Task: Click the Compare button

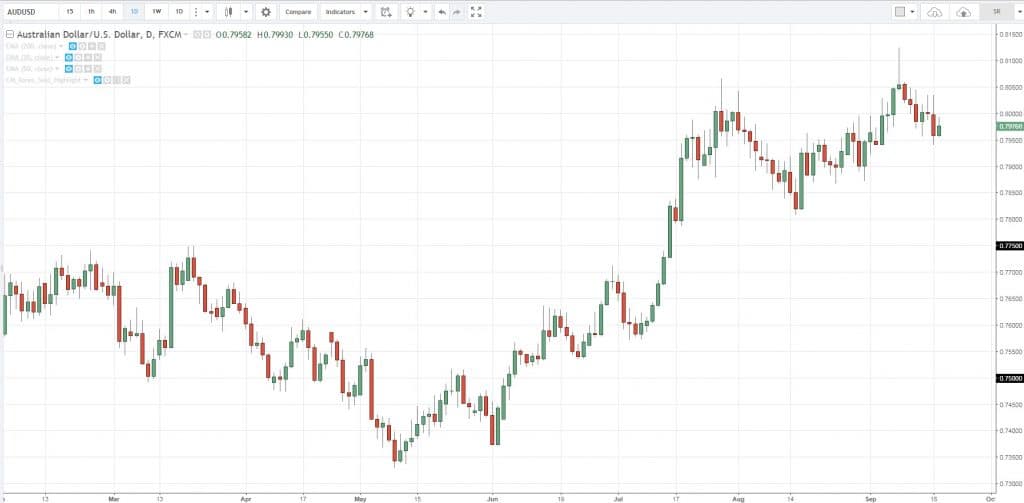Action: 297,12
